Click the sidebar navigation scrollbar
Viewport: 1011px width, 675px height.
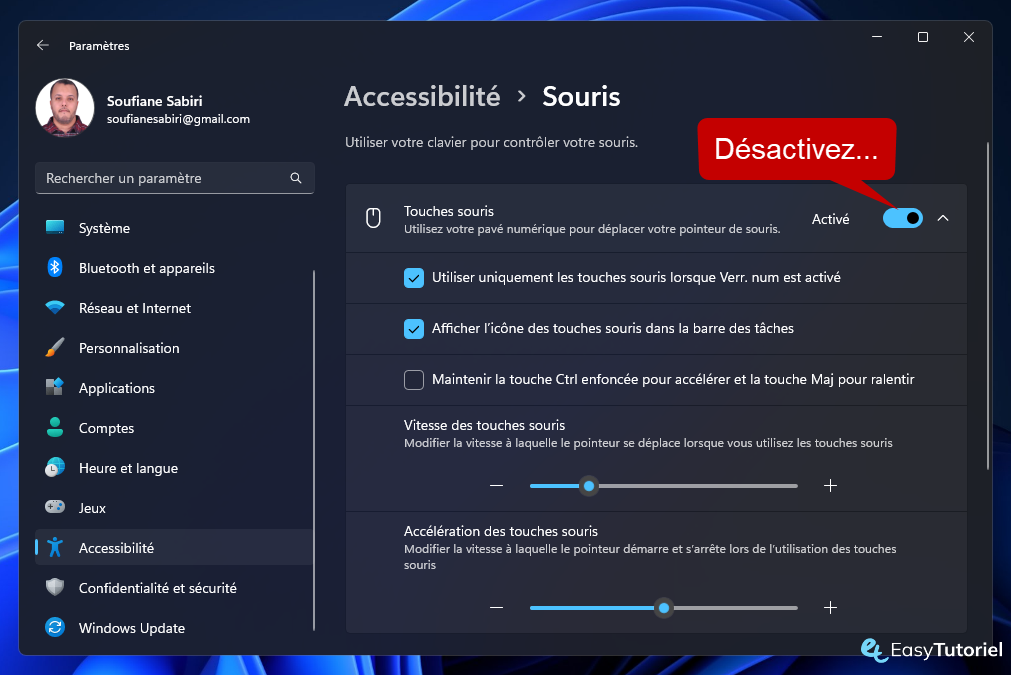314,450
